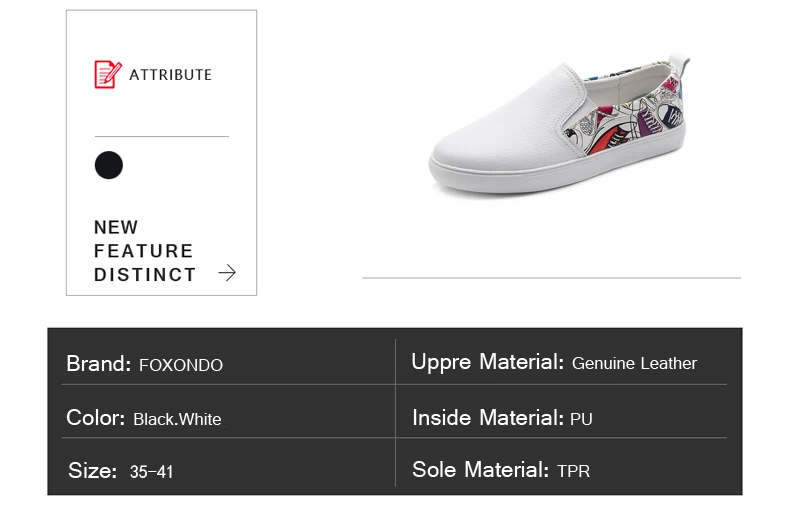Screen dimensions: 790x527
Task: Click the FOXONDO brand name
Action: coord(181,365)
